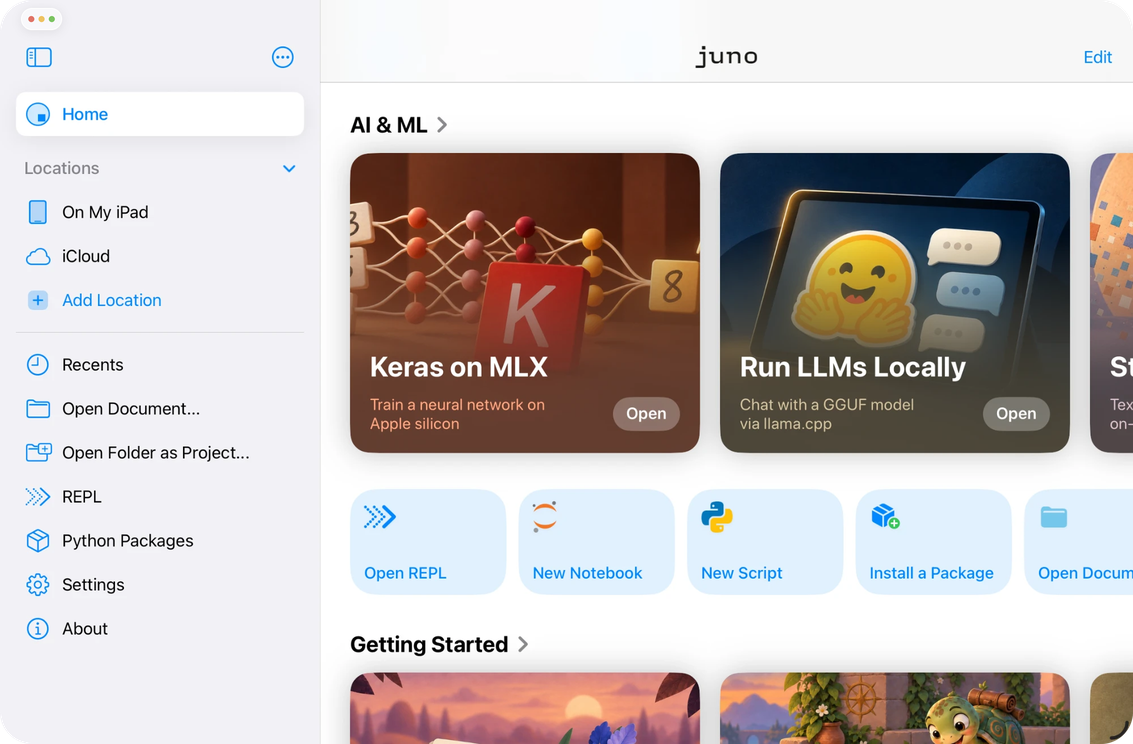Click the iCloud cloud icon
Viewport: 1133px width, 744px height.
point(38,256)
